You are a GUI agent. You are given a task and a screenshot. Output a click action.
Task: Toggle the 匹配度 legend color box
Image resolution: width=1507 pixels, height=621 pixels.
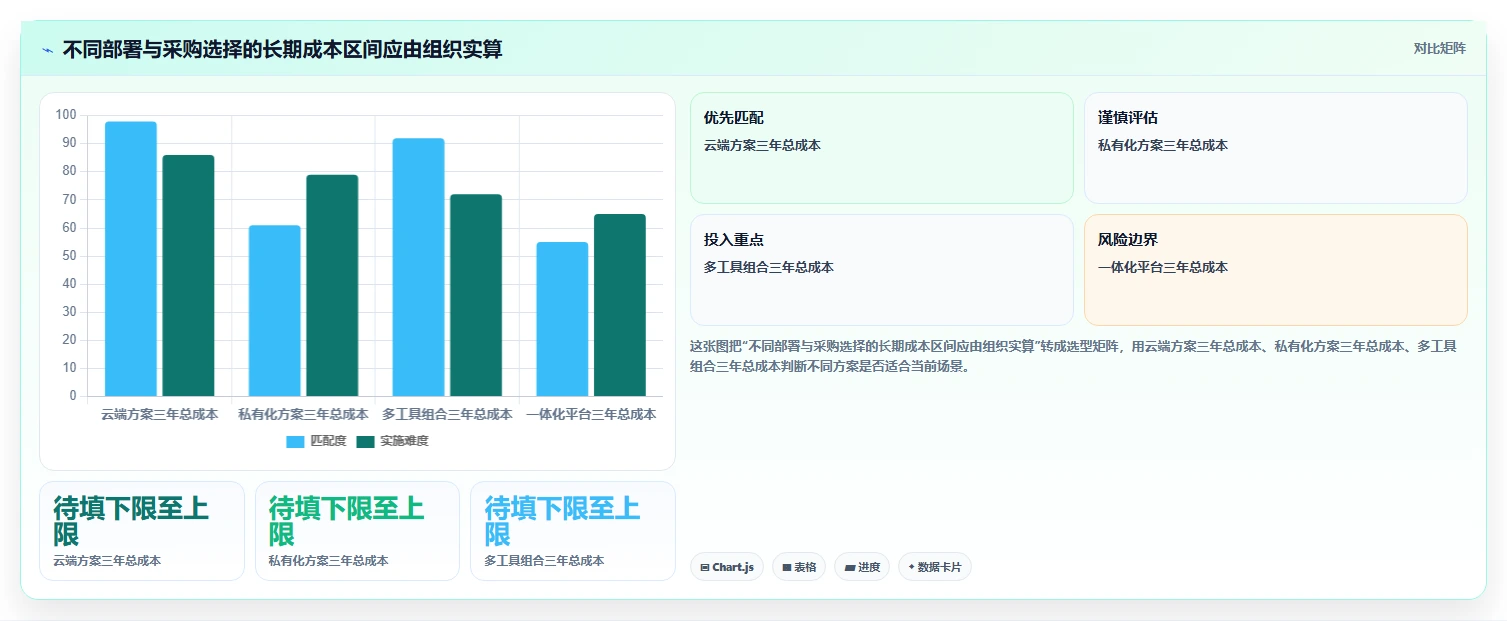[x=295, y=442]
